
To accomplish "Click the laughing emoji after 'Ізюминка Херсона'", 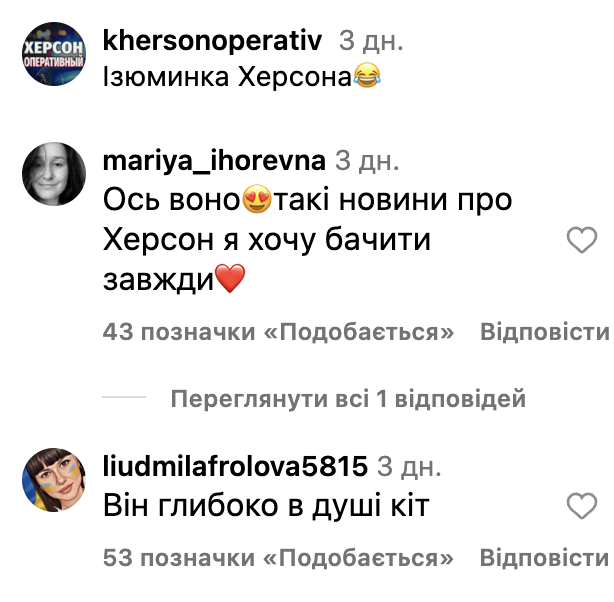I will pyautogui.click(x=367, y=75).
